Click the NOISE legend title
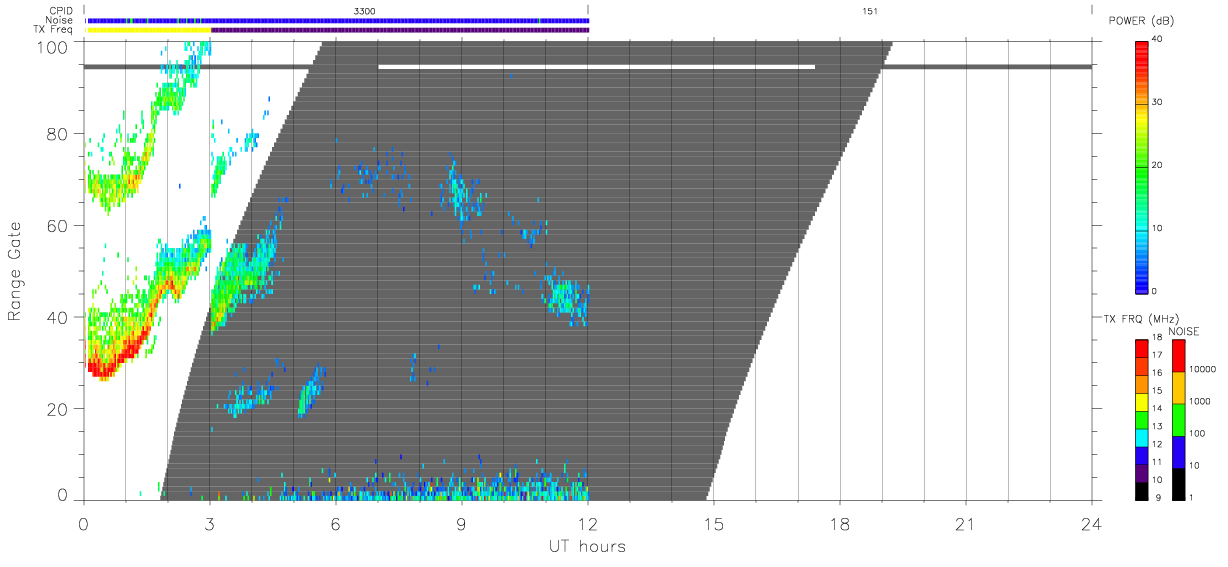This screenshot has height=567, width=1228. click(1185, 331)
